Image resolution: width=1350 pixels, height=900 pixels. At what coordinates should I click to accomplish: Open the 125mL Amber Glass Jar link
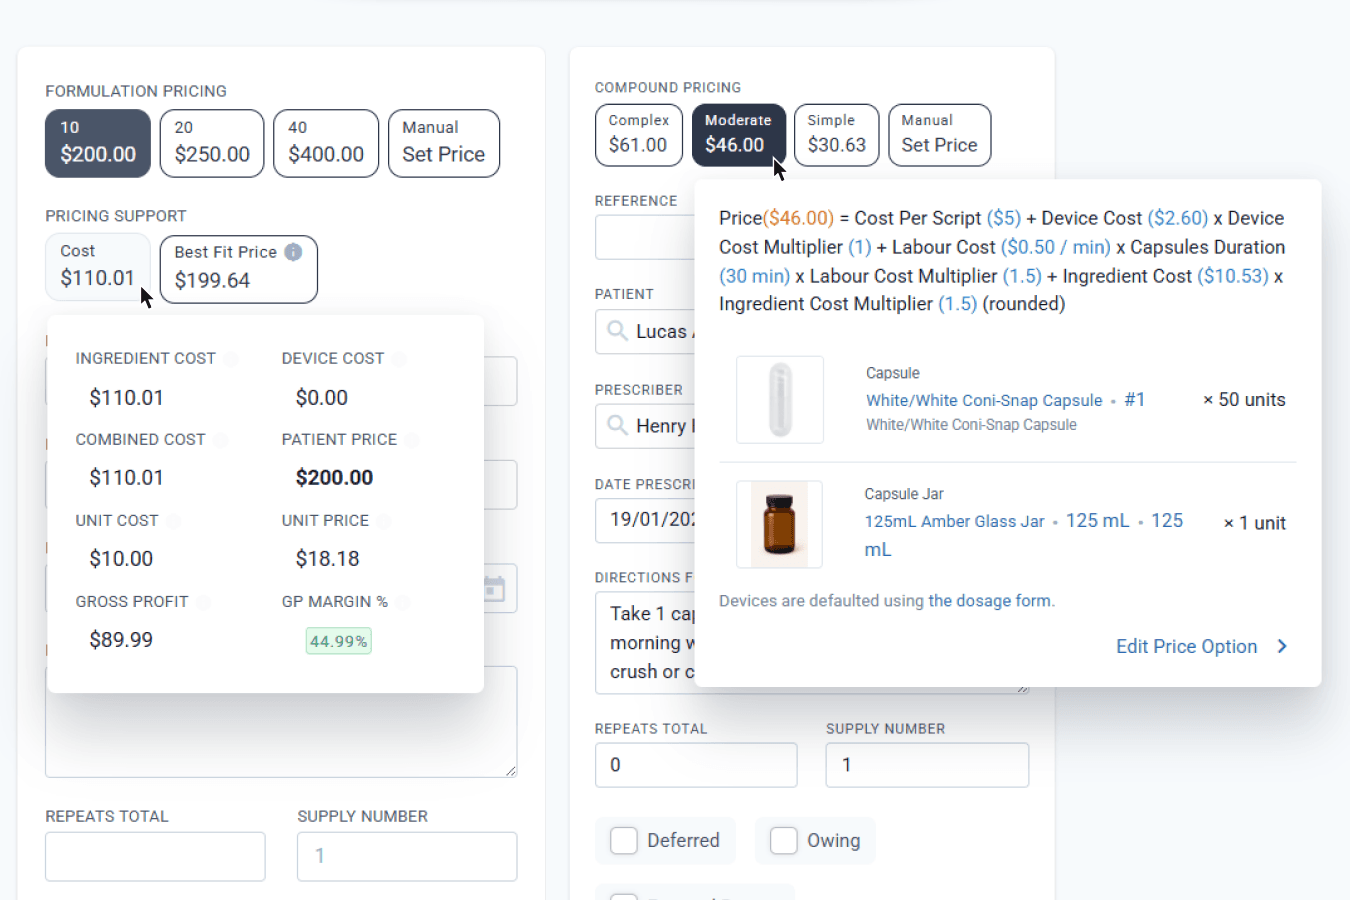pos(954,521)
